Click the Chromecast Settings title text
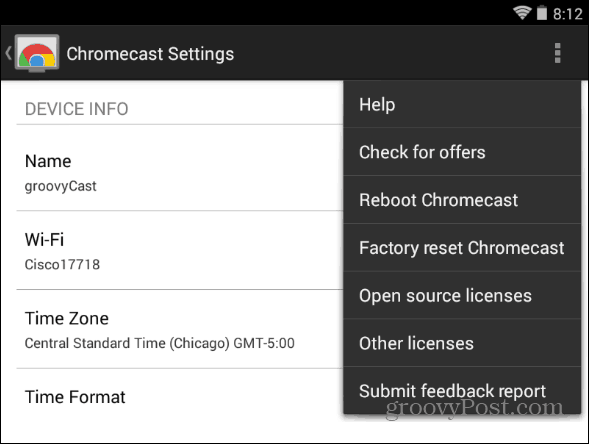The height and width of the screenshot is (444, 589). 150,54
